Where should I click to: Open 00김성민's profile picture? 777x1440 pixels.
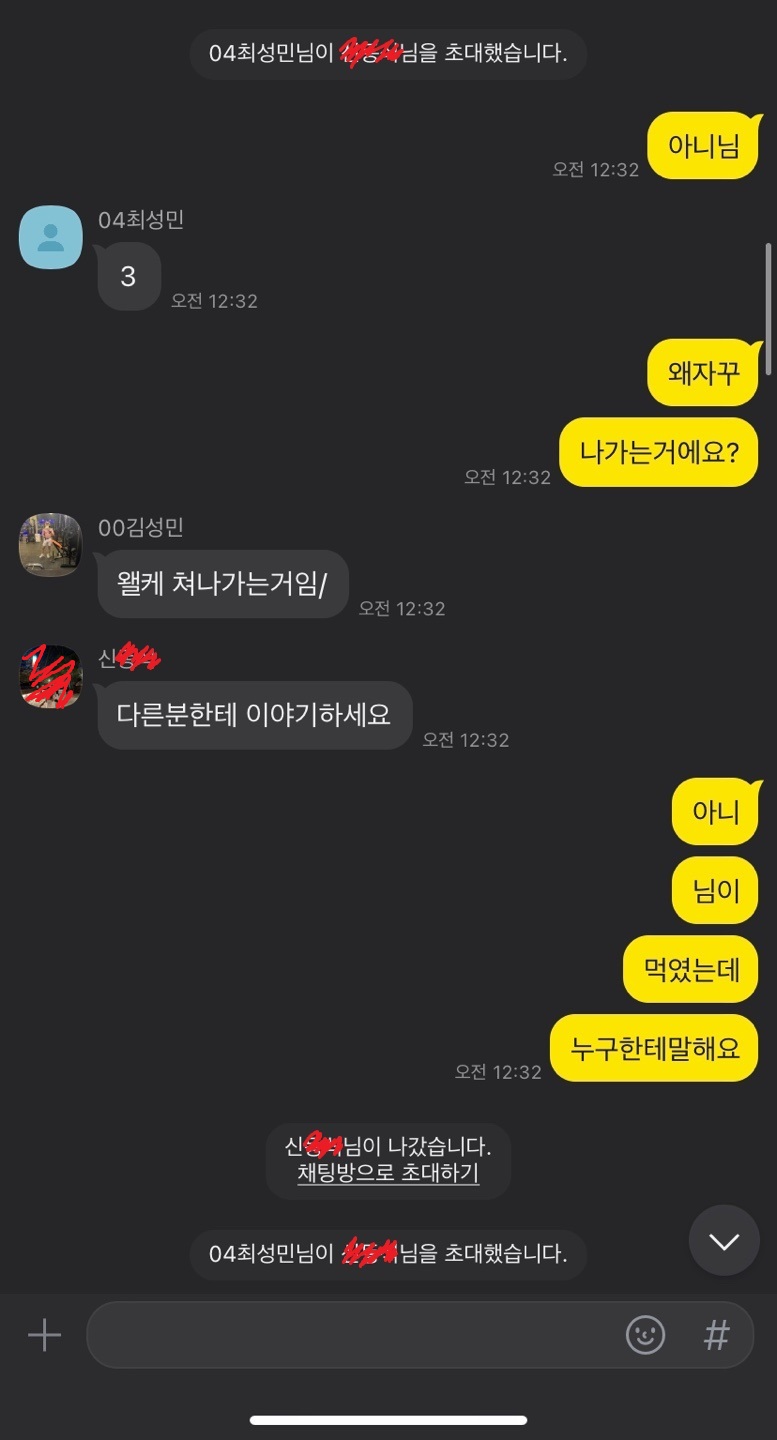tap(51, 545)
